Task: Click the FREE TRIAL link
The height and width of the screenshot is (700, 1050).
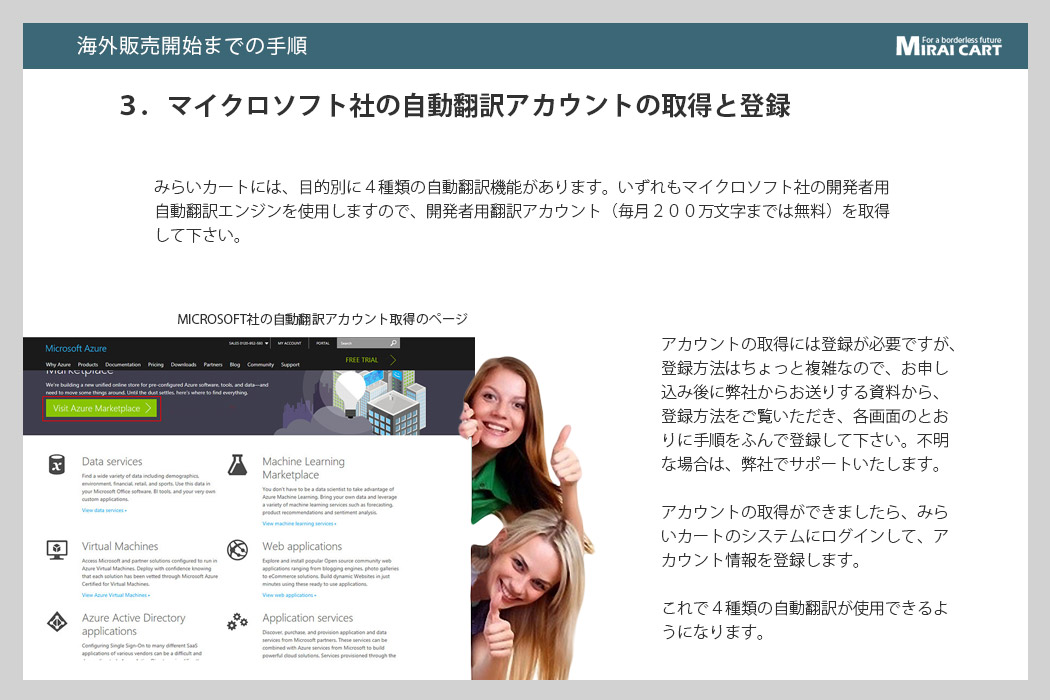Action: pos(362,360)
